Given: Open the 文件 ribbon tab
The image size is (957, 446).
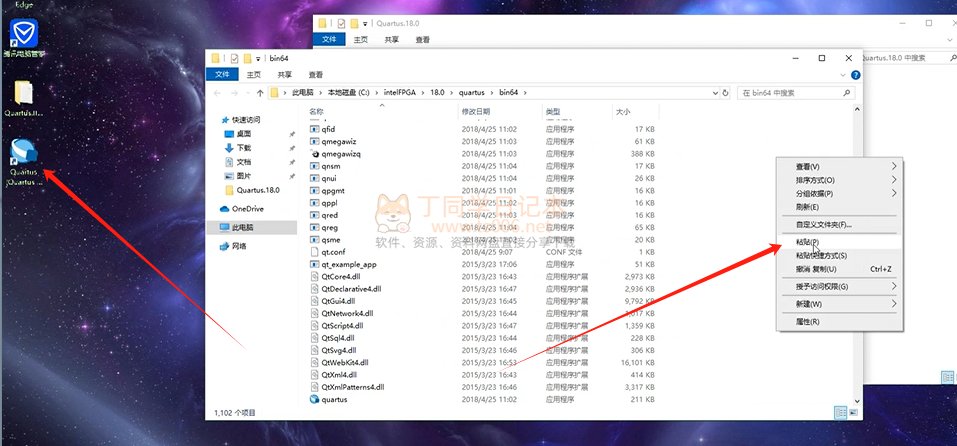Looking at the screenshot, I should [x=223, y=74].
